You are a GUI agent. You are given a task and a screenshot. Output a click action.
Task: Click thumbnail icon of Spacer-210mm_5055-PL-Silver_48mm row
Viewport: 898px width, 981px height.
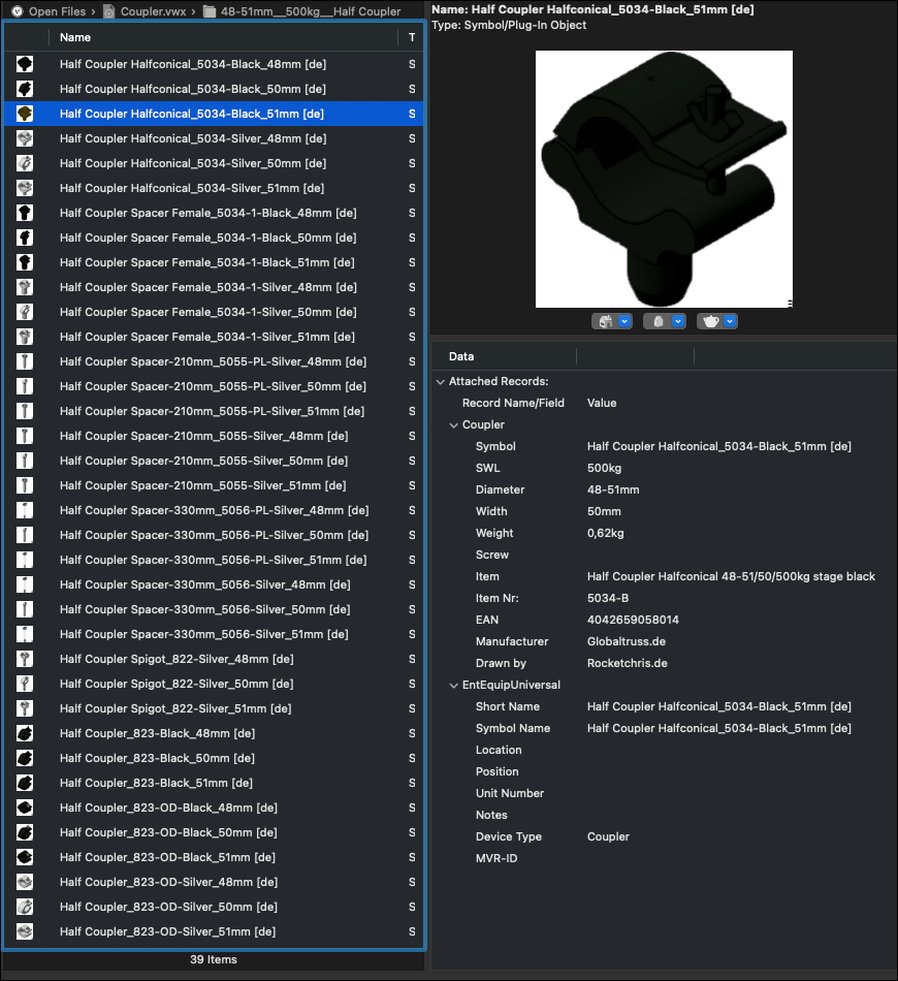pos(24,362)
